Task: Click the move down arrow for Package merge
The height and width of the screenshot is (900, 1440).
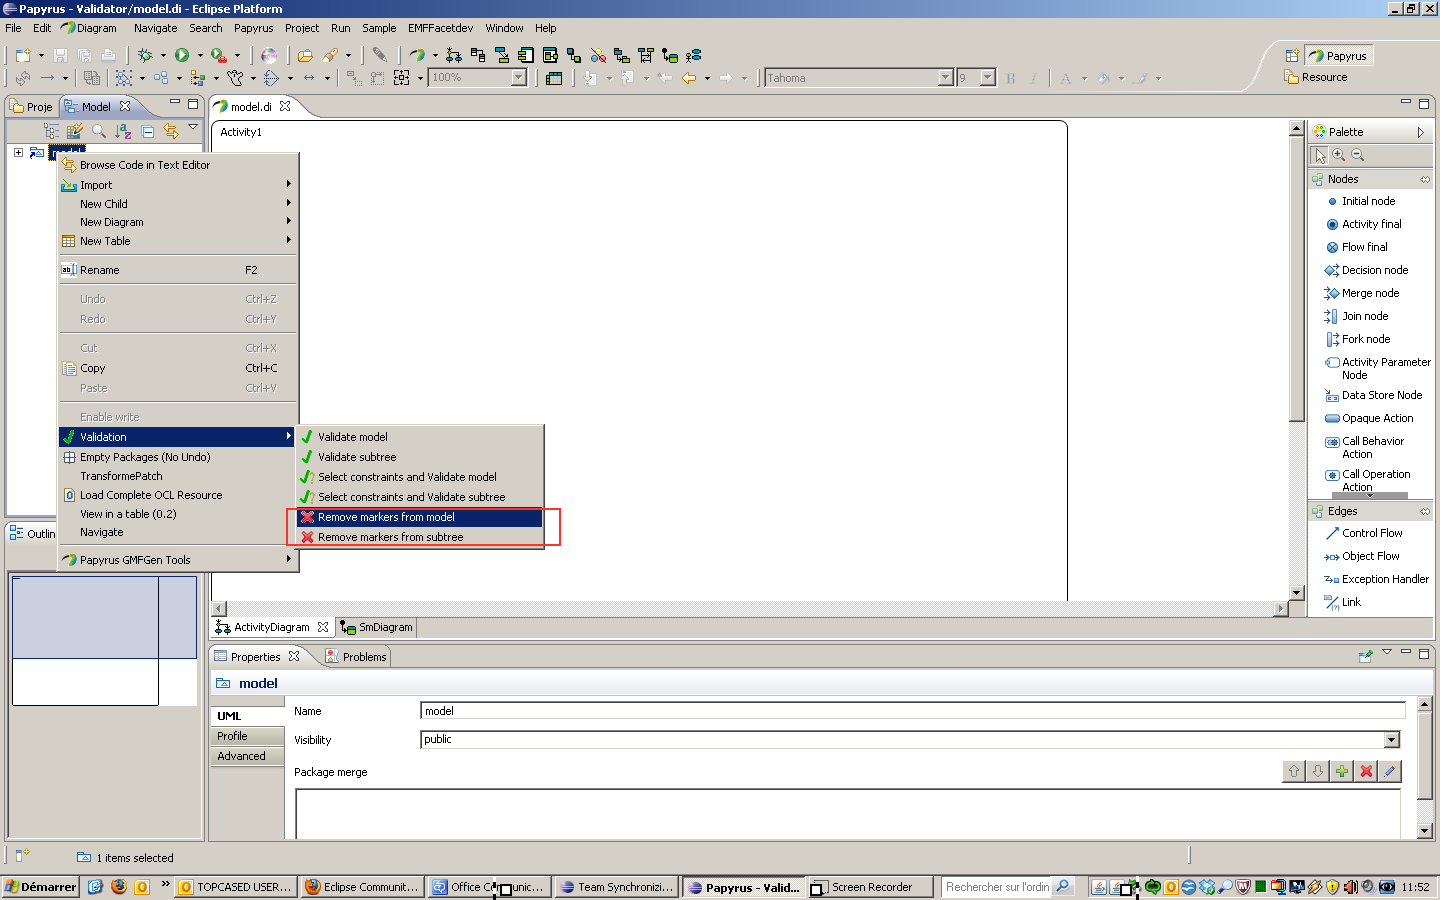Action: click(x=1318, y=771)
